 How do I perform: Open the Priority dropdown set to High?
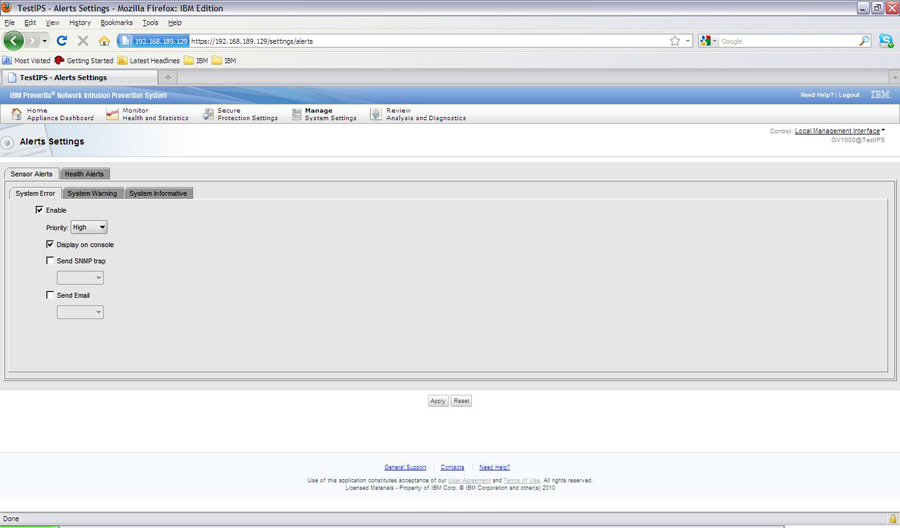[x=89, y=227]
